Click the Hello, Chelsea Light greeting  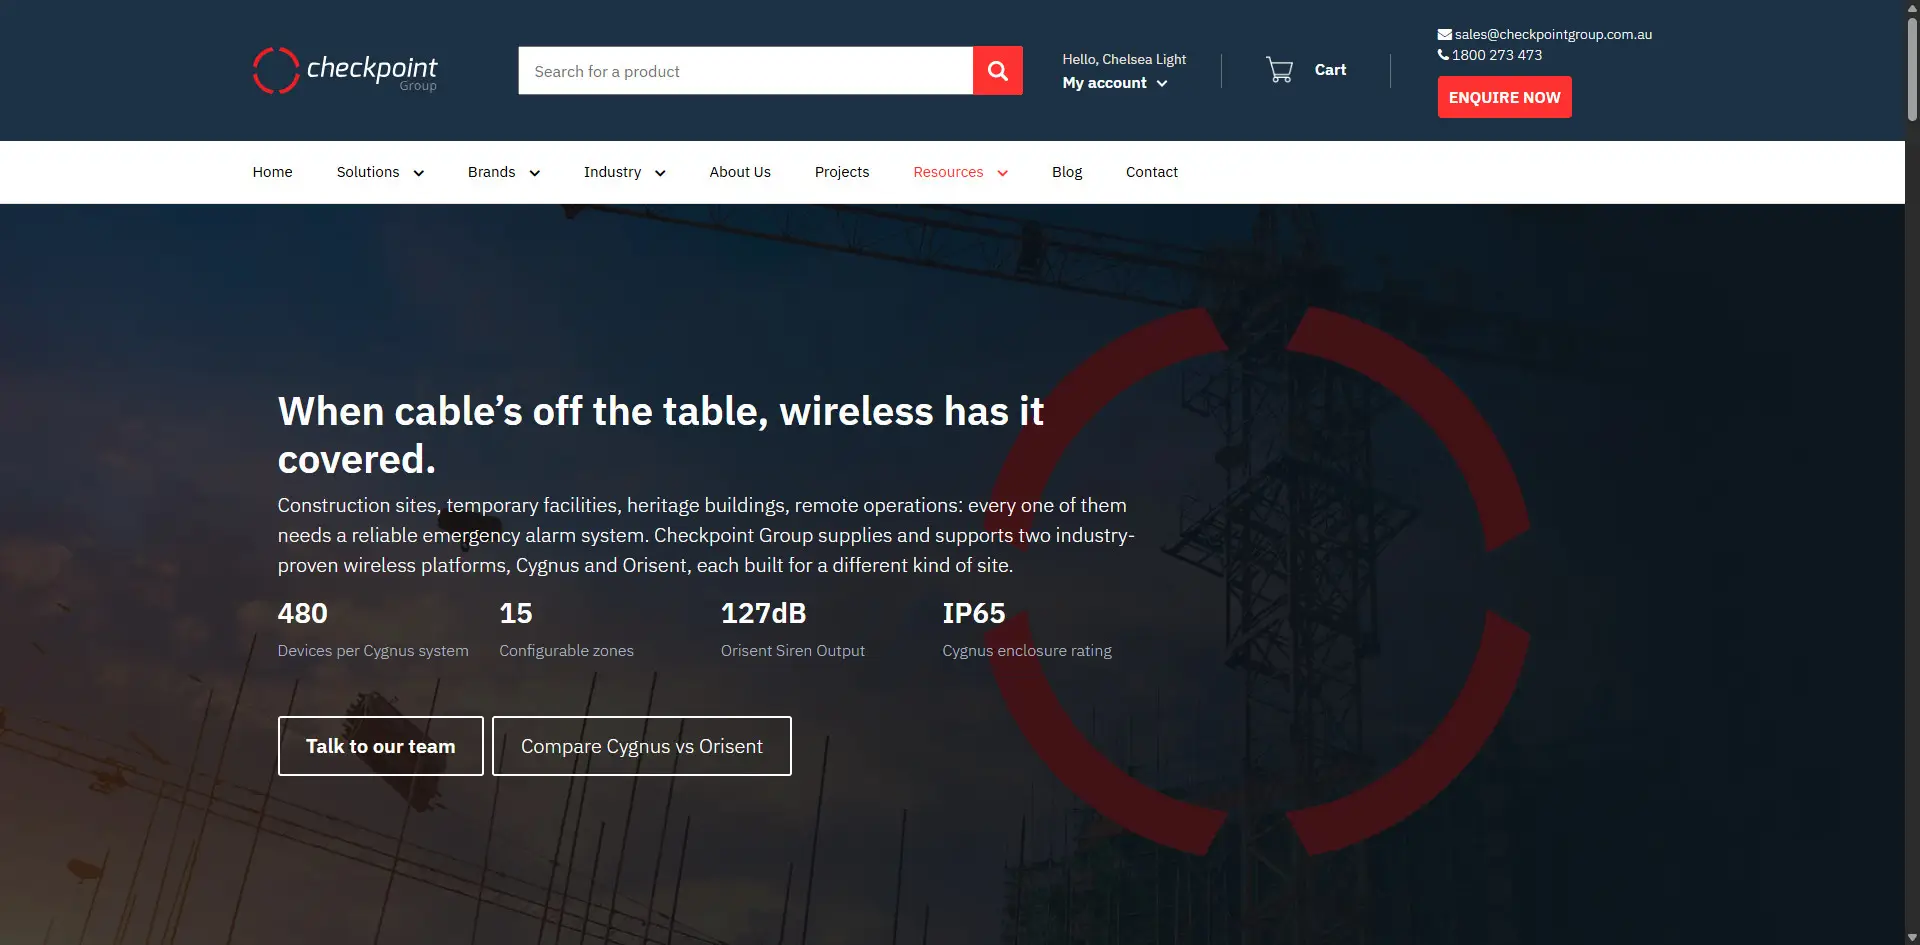(1124, 59)
